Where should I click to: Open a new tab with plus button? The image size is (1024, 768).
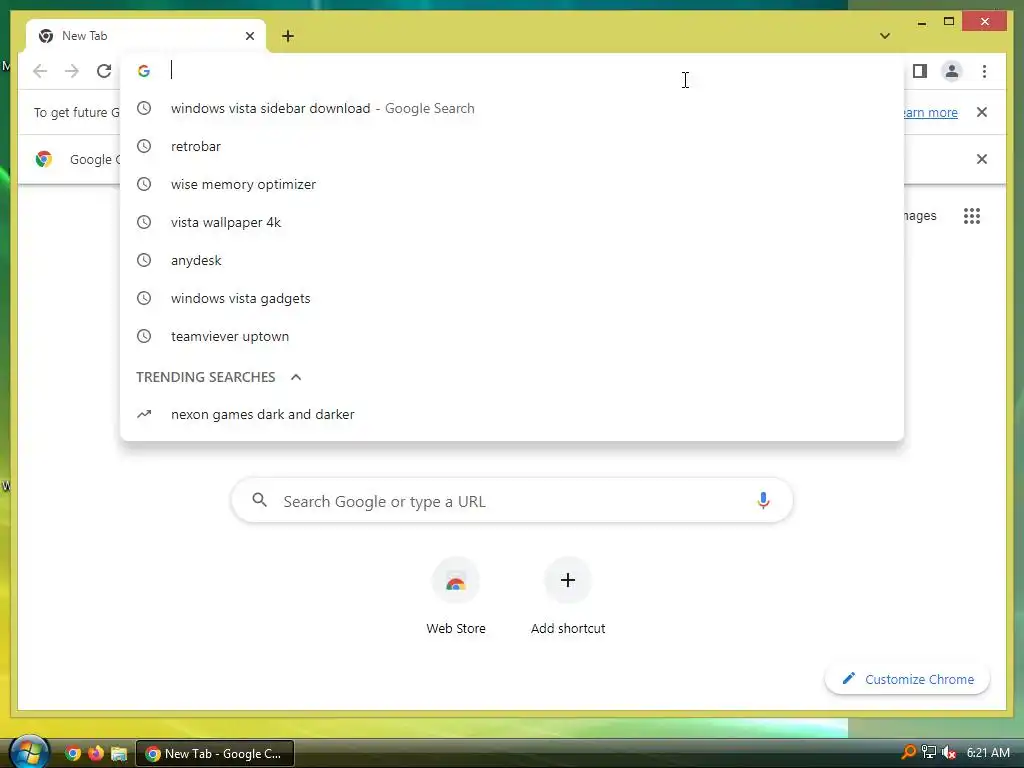288,36
